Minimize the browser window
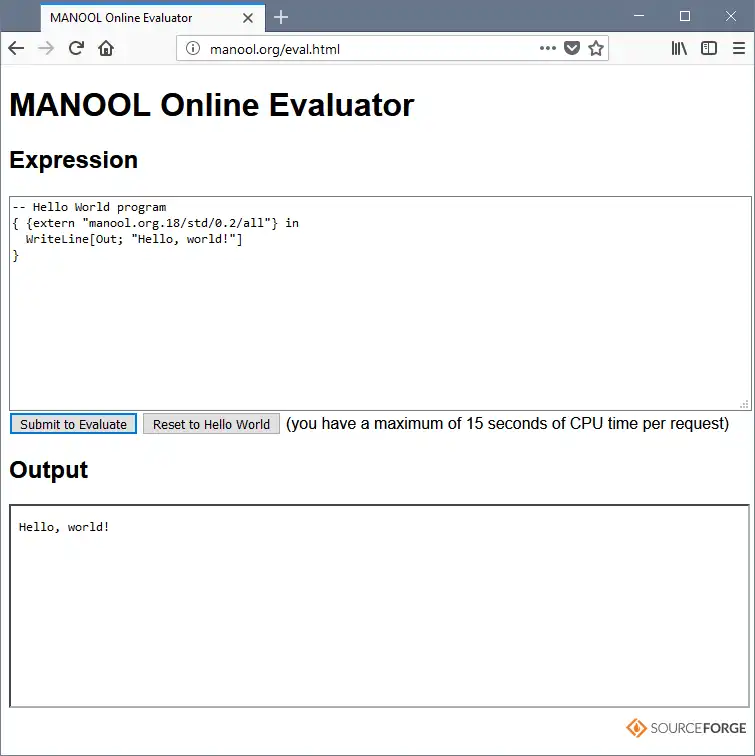The image size is (755, 756). click(639, 16)
